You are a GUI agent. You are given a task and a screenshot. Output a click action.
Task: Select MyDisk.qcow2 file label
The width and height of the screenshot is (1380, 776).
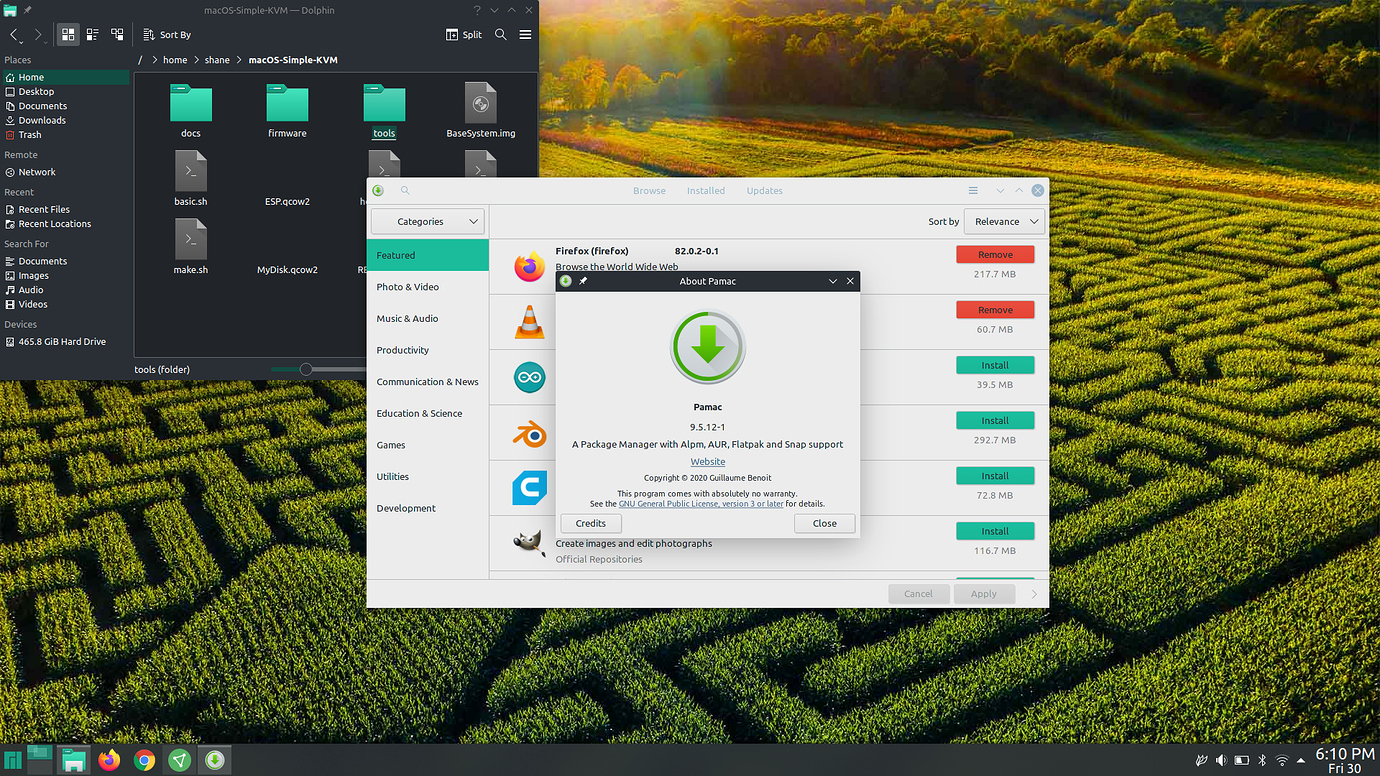click(x=287, y=269)
